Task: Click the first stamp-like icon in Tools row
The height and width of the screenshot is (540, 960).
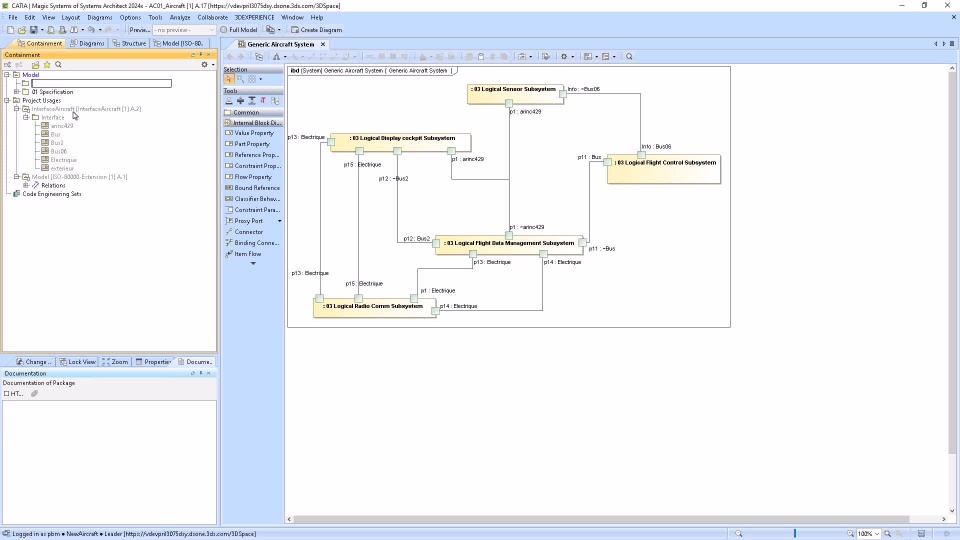Action: (x=229, y=100)
